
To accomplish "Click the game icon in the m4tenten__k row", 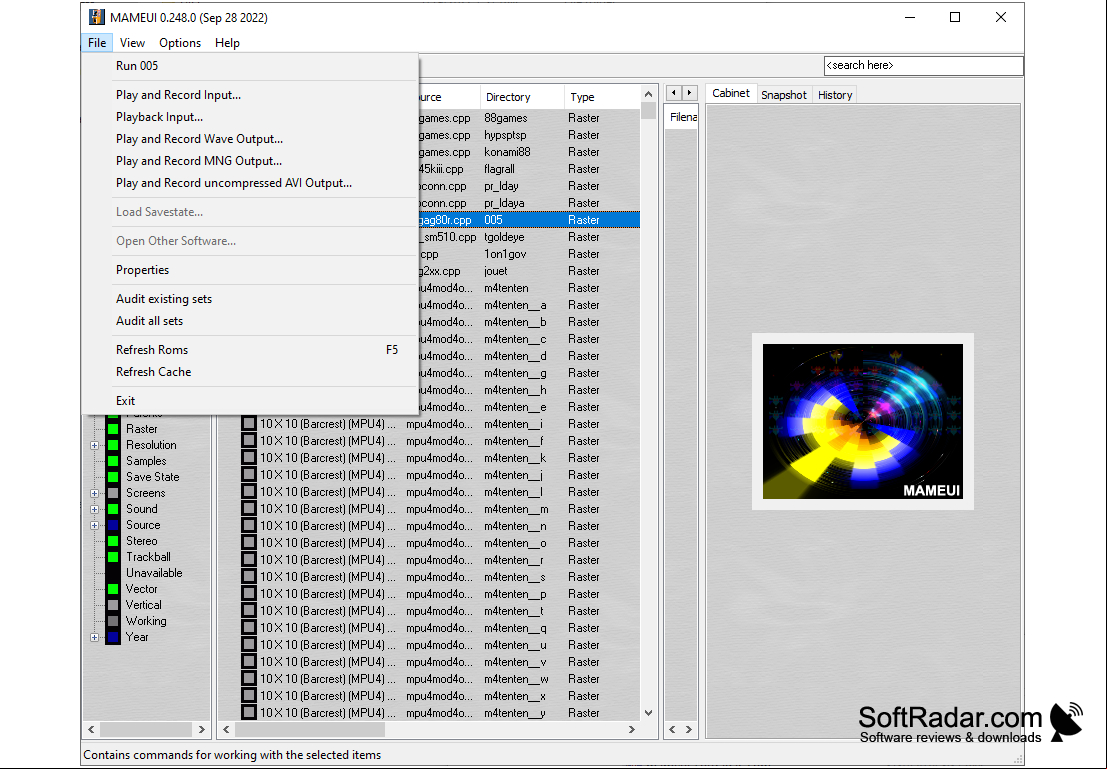I will tap(249, 458).
